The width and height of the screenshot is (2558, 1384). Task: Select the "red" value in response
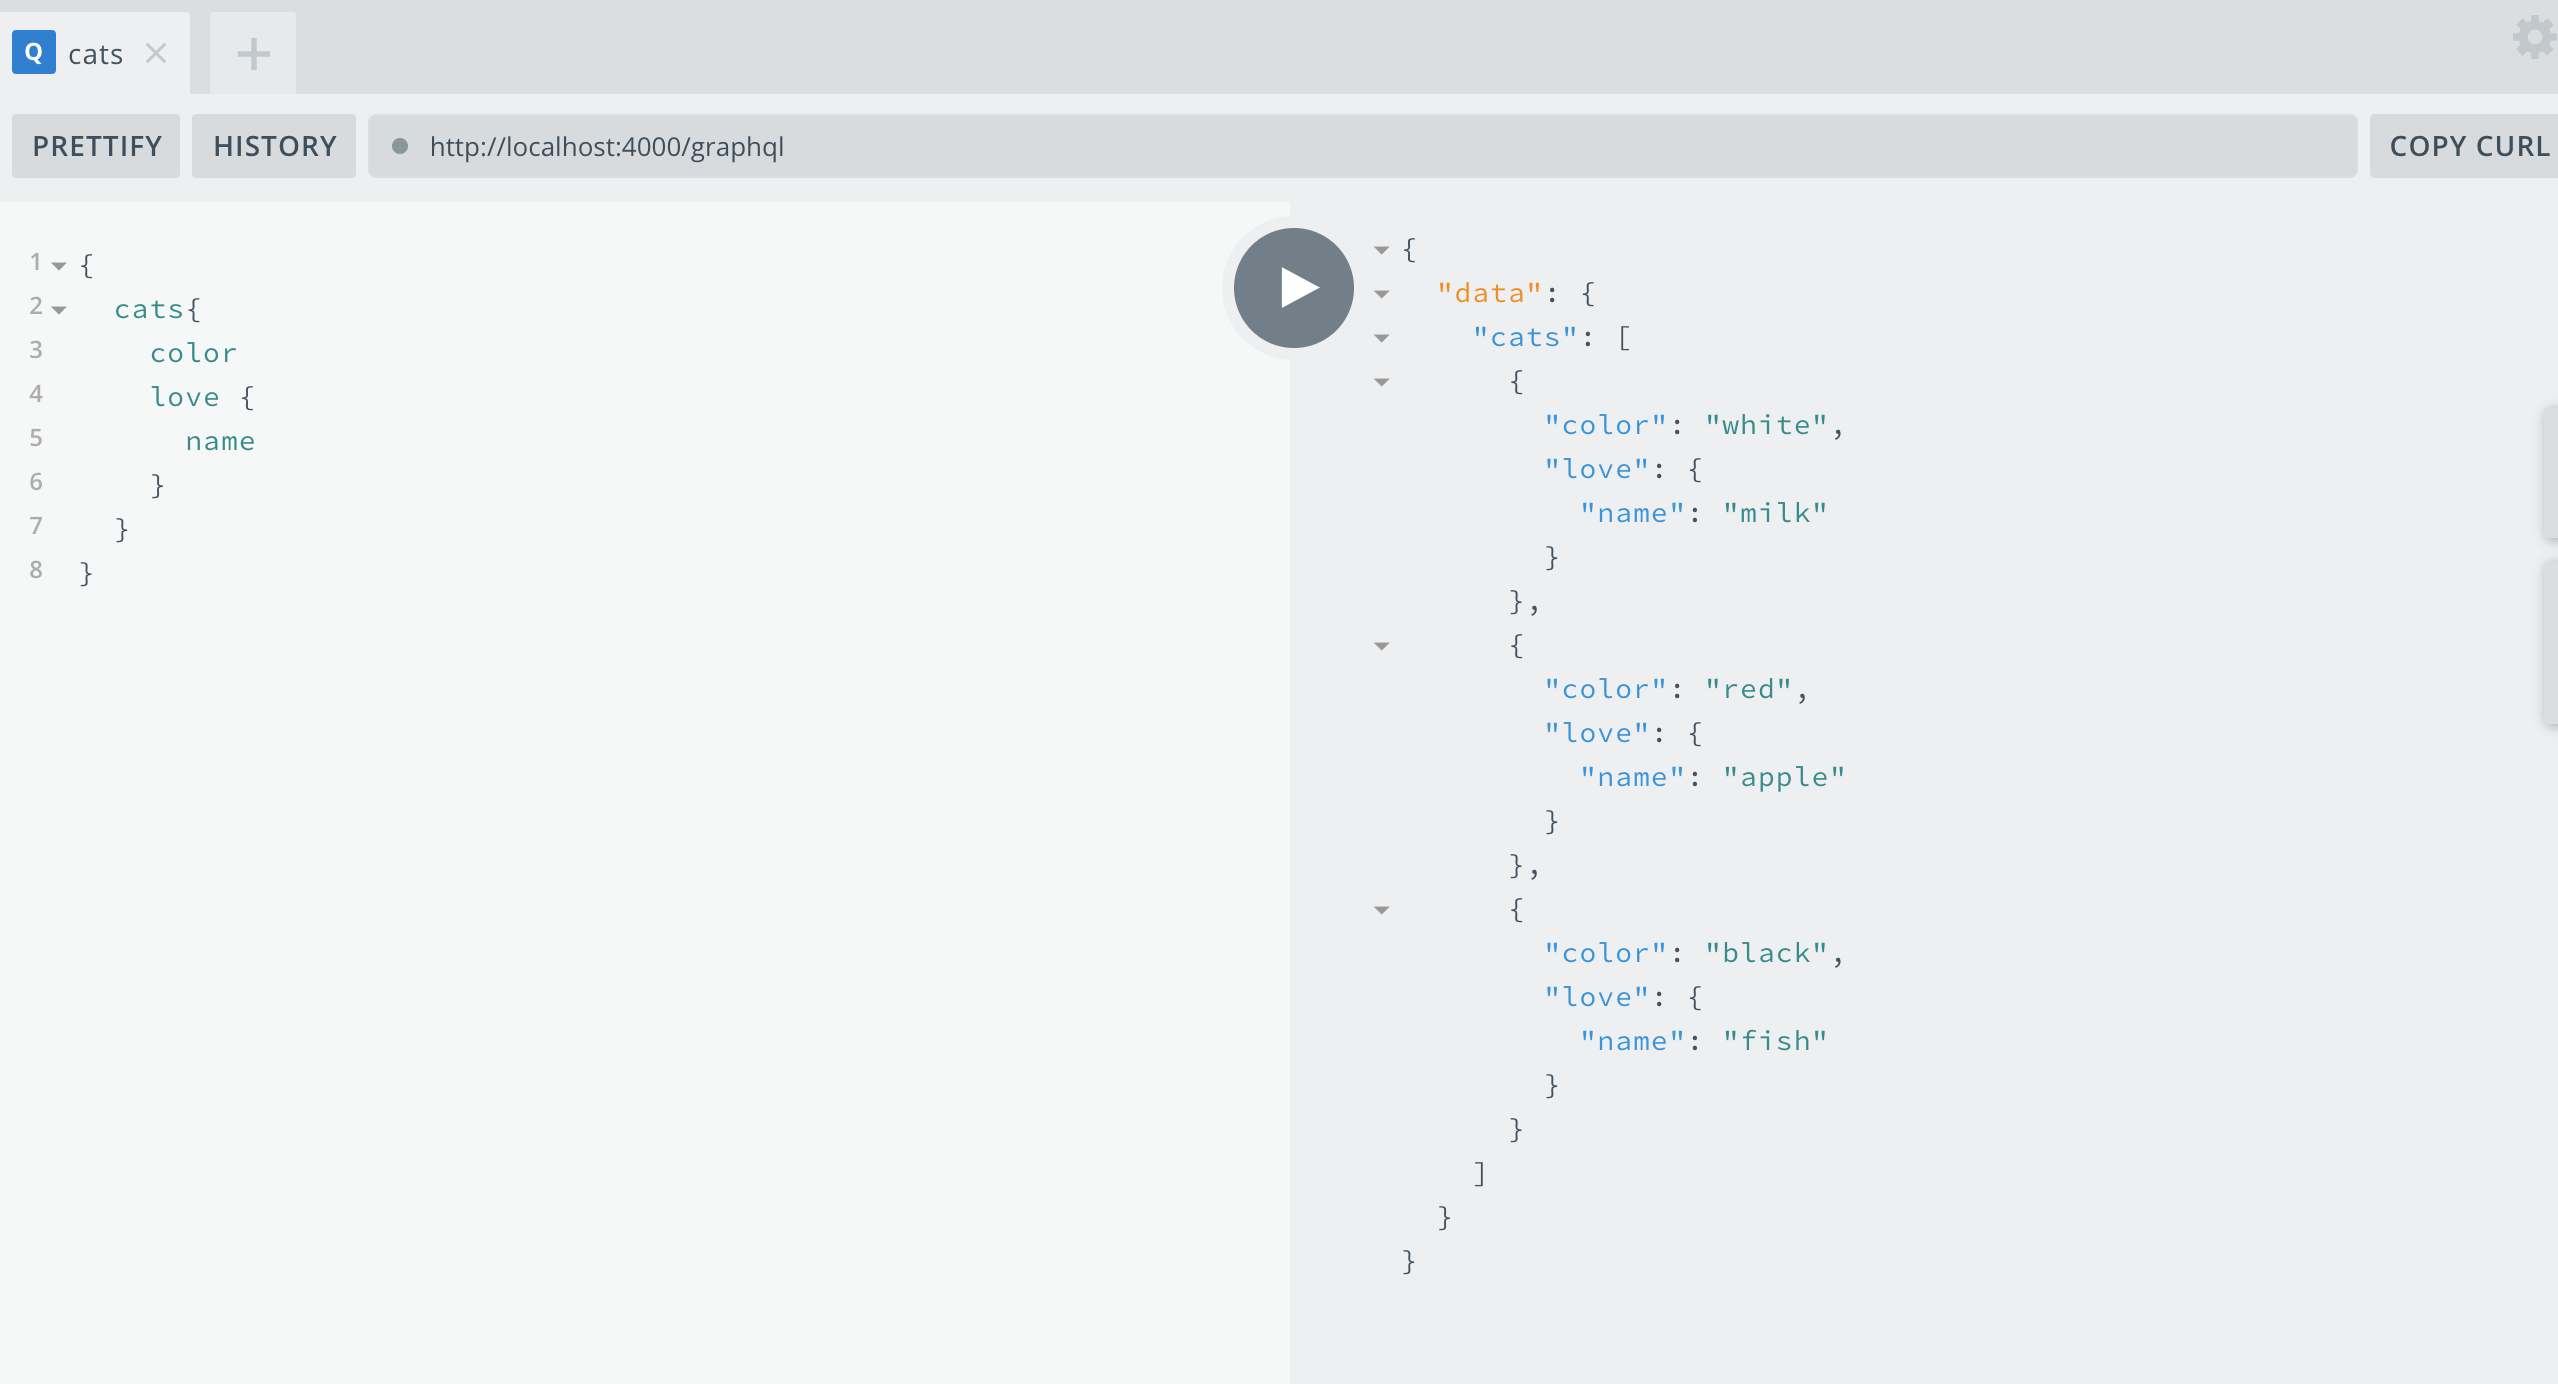tap(1748, 689)
